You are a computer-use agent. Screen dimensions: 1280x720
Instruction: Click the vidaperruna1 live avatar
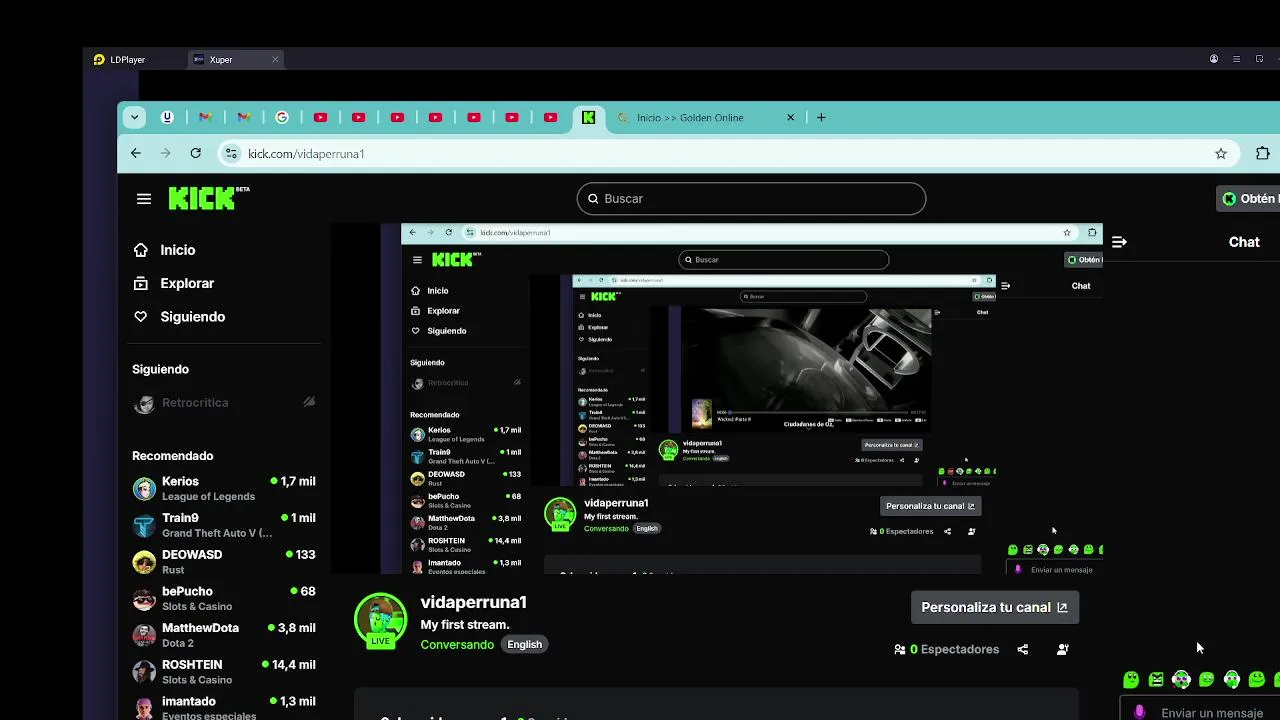click(x=381, y=620)
